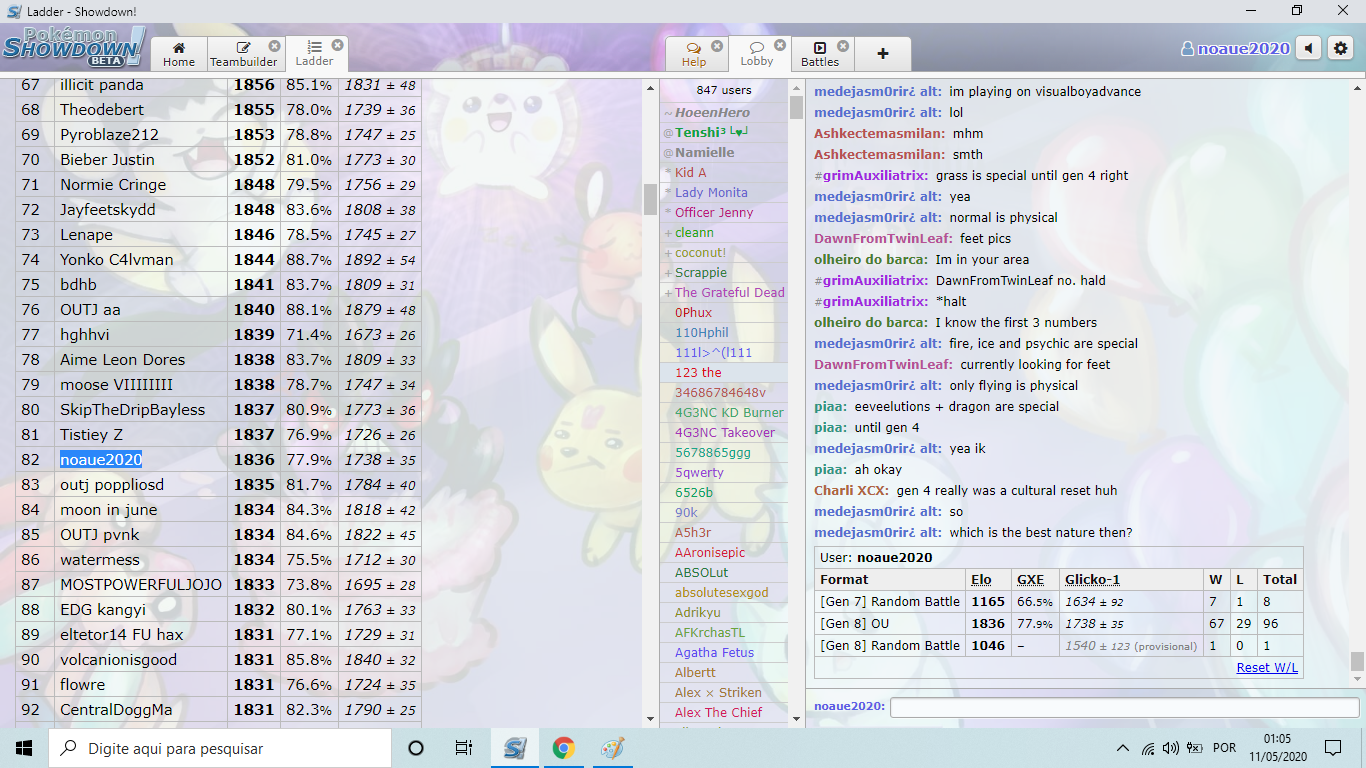Close the Battles tab
The image size is (1366, 768).
[843, 46]
